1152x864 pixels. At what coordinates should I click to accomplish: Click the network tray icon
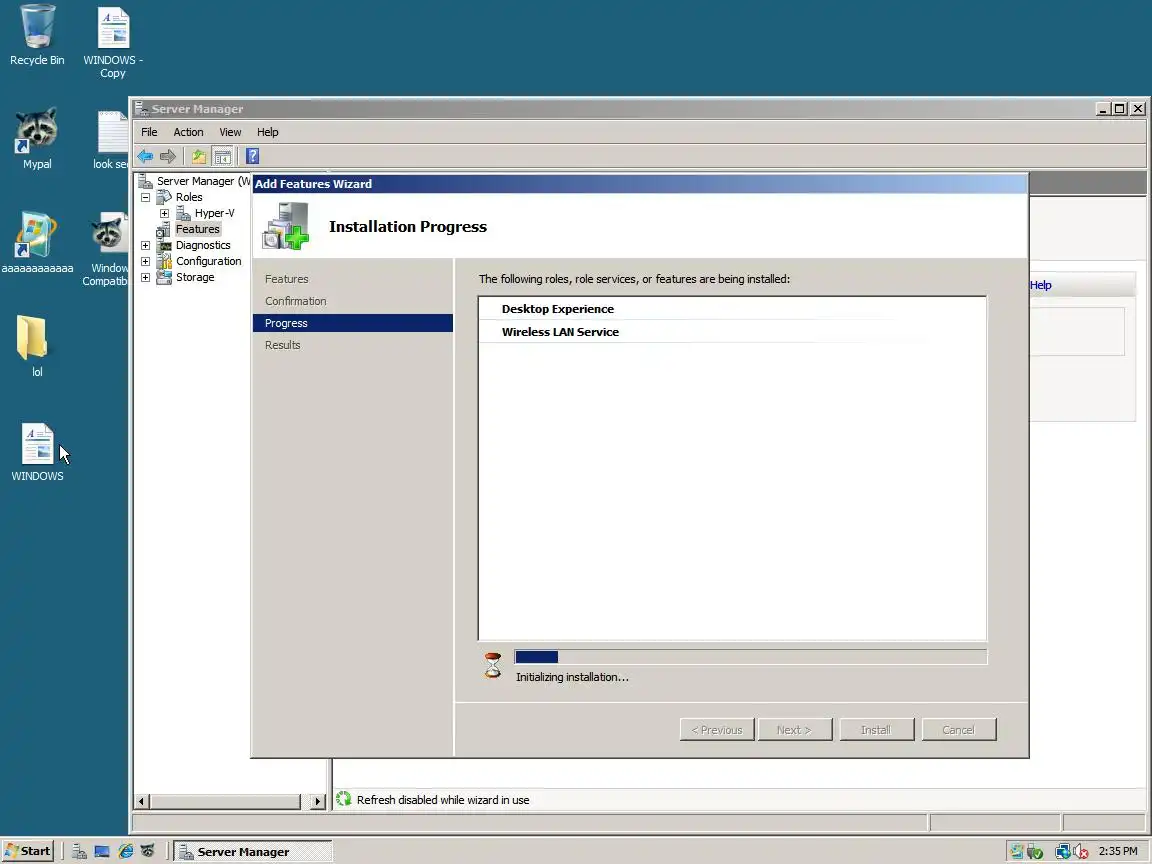pos(1062,852)
